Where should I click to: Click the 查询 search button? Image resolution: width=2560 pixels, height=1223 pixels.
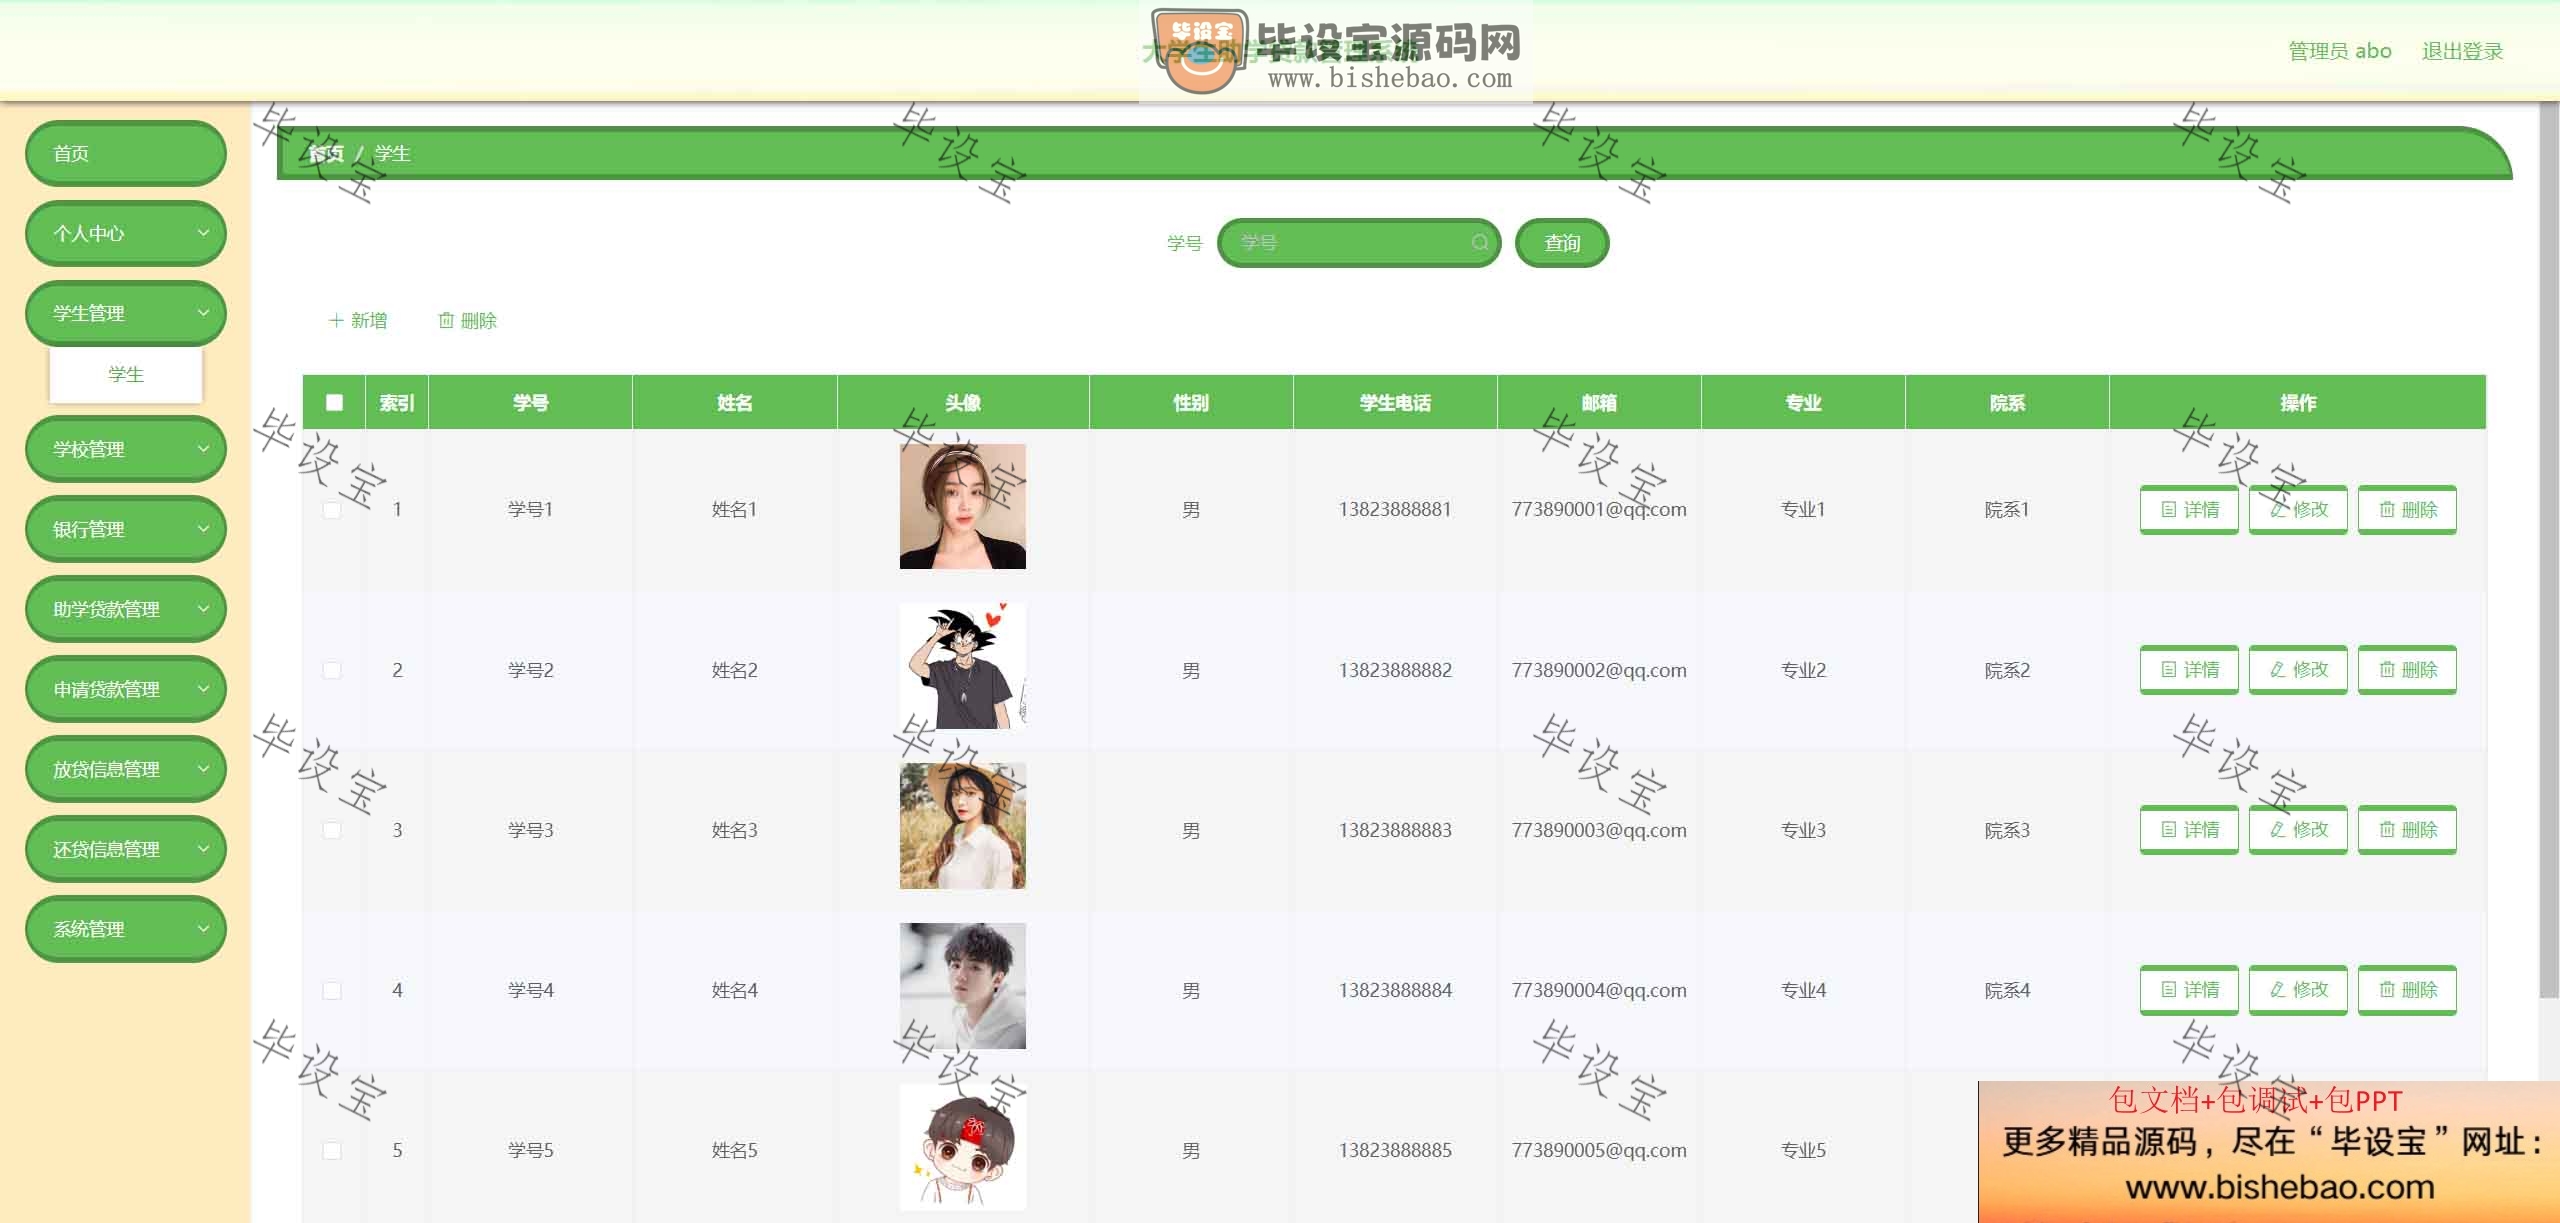[x=1562, y=243]
